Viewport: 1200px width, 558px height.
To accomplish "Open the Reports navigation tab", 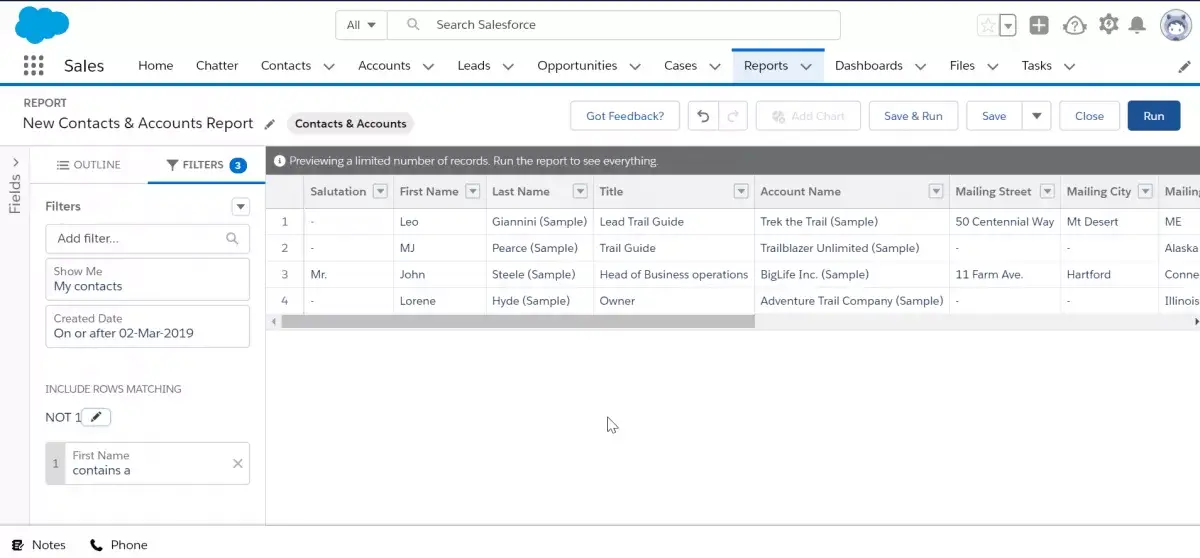I will [x=766, y=66].
